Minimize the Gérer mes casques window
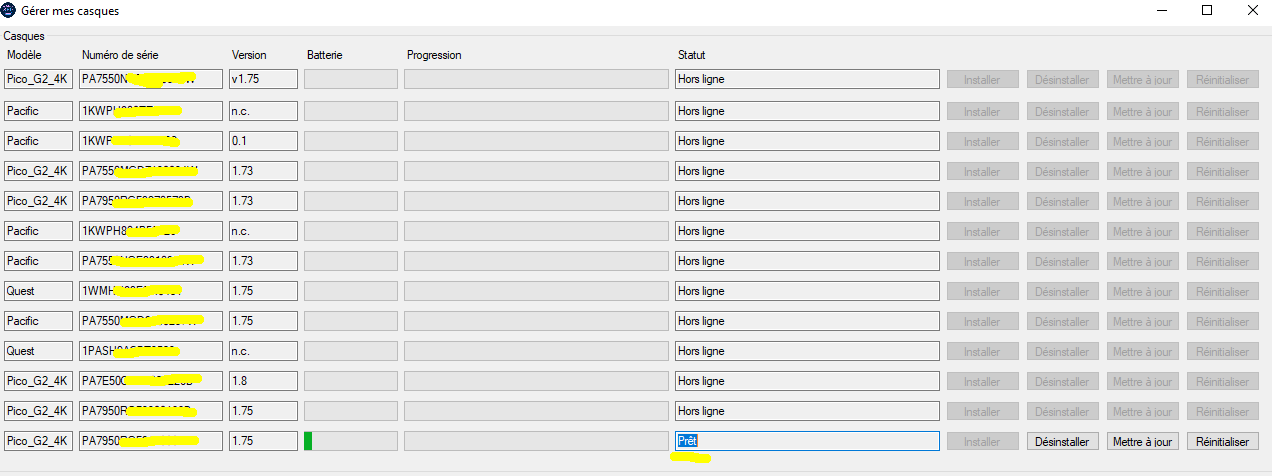The width and height of the screenshot is (1272, 476). tap(1162, 10)
